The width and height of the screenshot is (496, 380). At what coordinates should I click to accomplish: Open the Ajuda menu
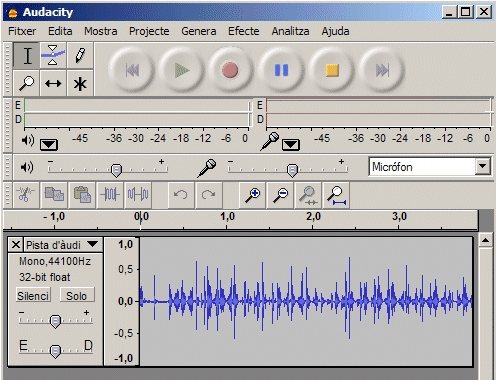tap(335, 31)
